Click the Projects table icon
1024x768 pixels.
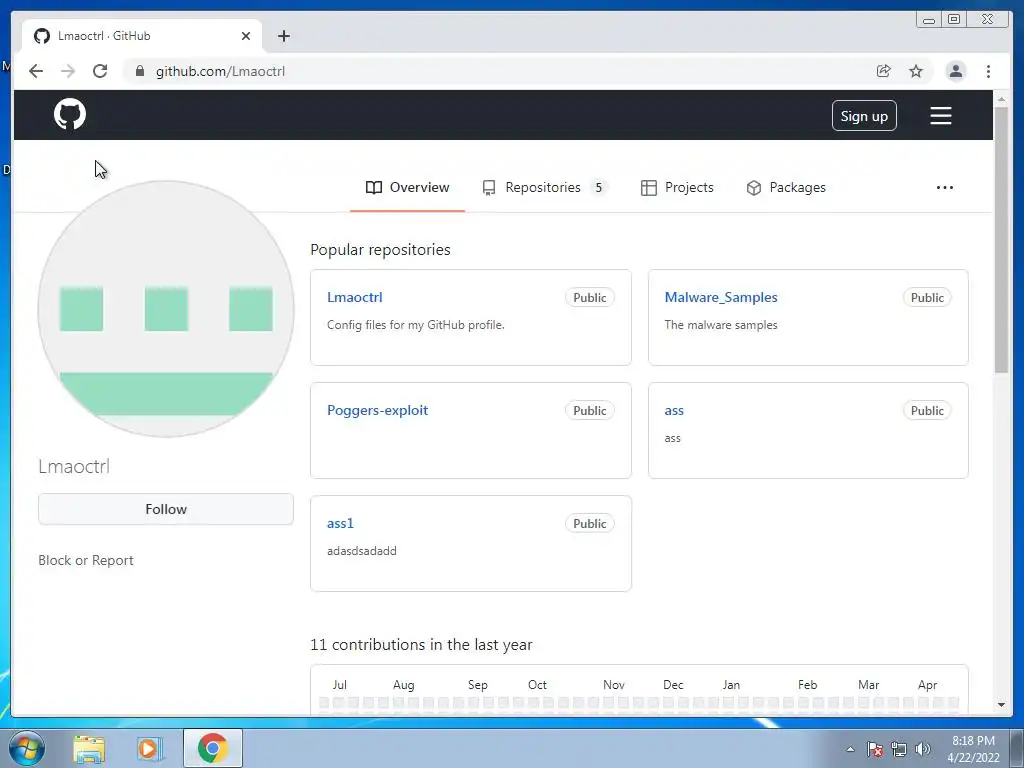[x=648, y=187]
